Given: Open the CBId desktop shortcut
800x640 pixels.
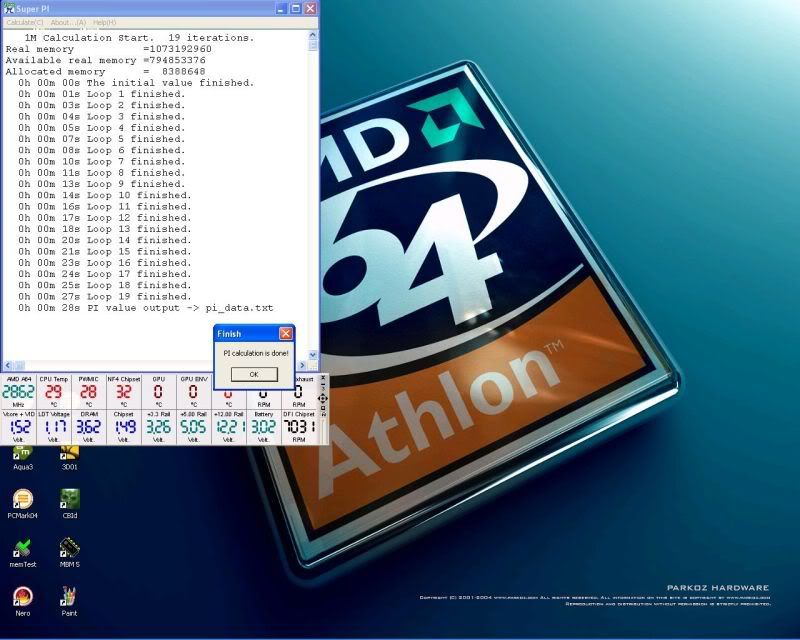Looking at the screenshot, I should click(x=69, y=504).
